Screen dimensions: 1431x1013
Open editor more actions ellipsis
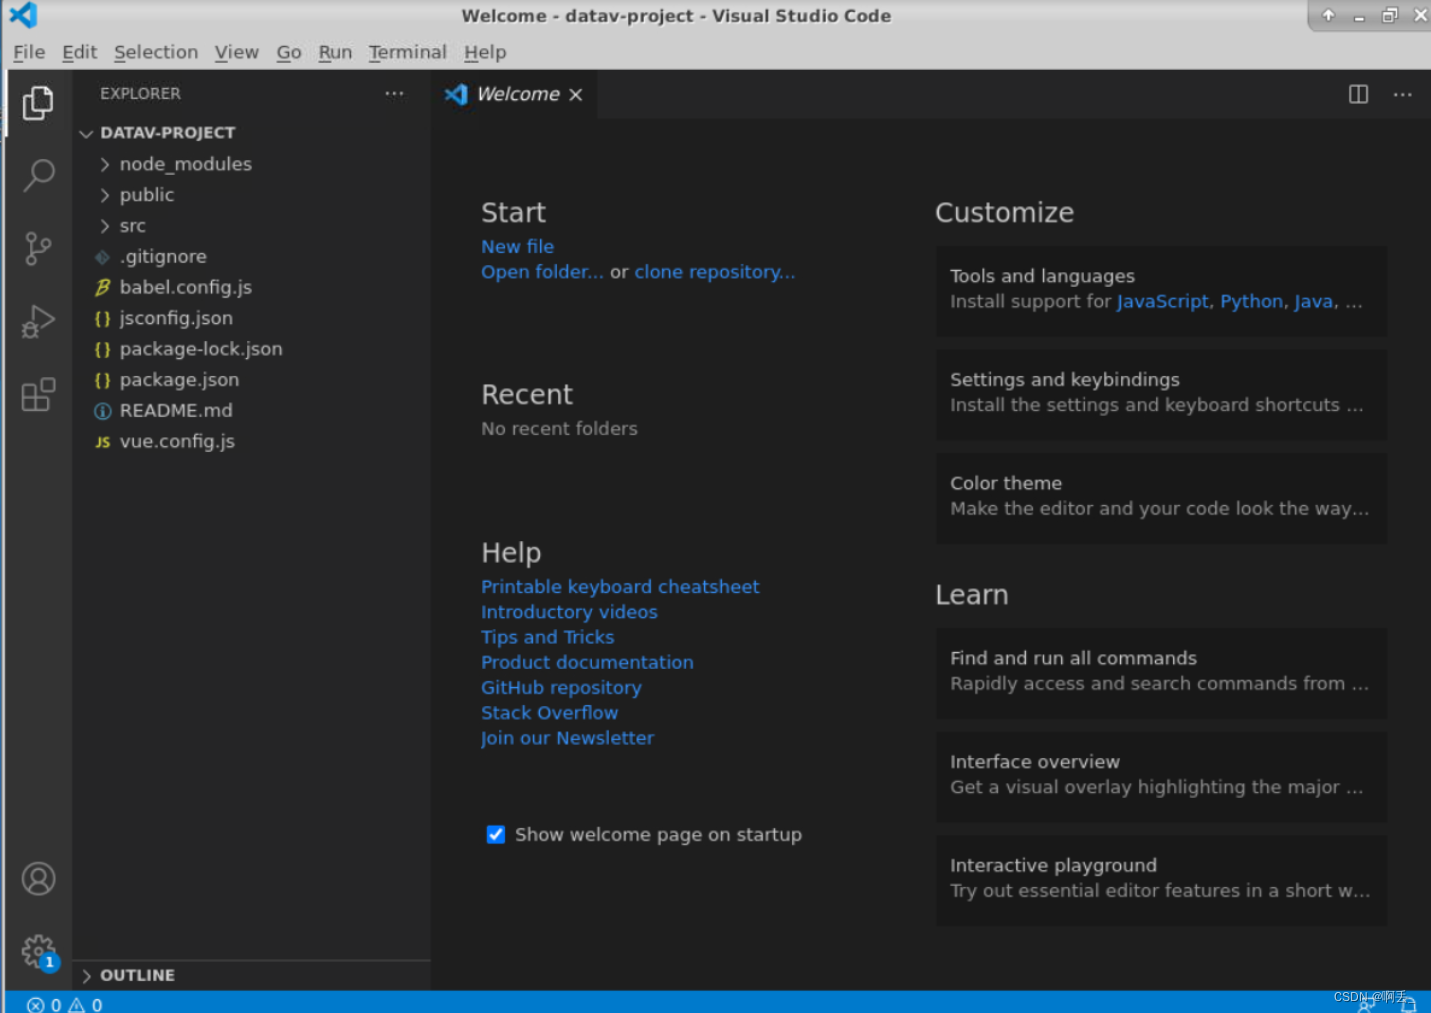click(1403, 94)
